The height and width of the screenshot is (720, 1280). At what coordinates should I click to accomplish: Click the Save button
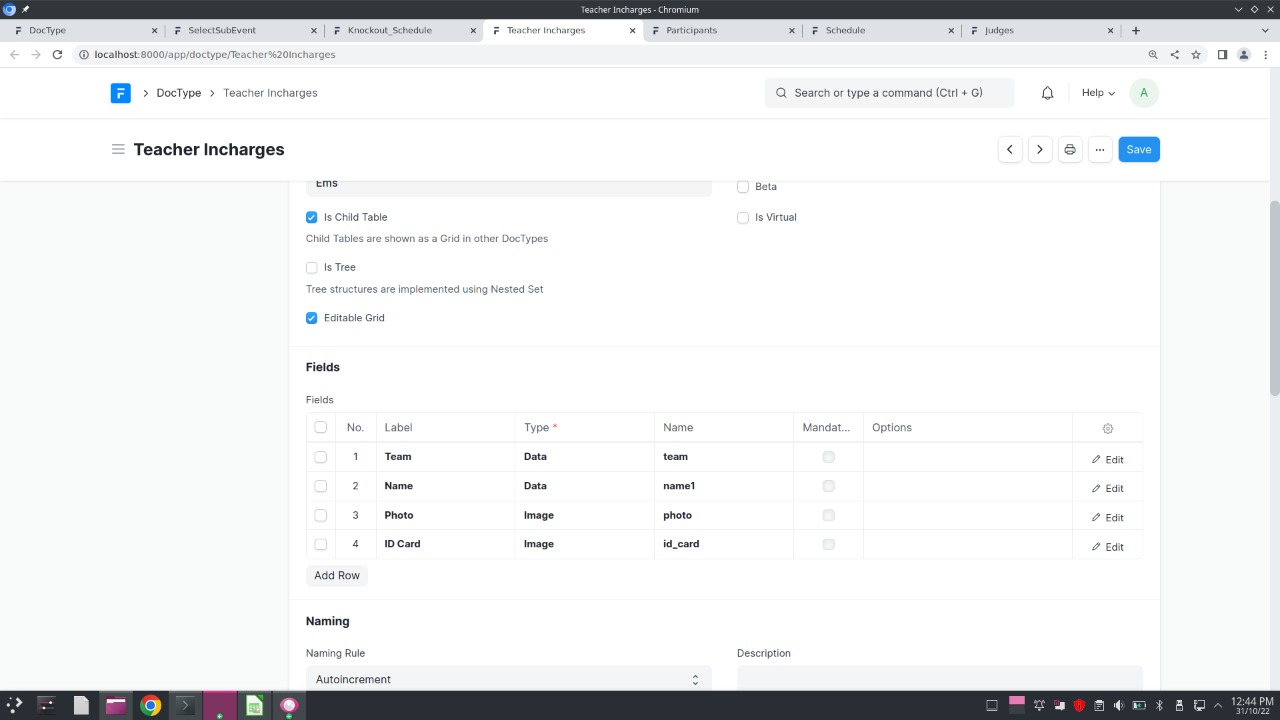(x=1138, y=150)
